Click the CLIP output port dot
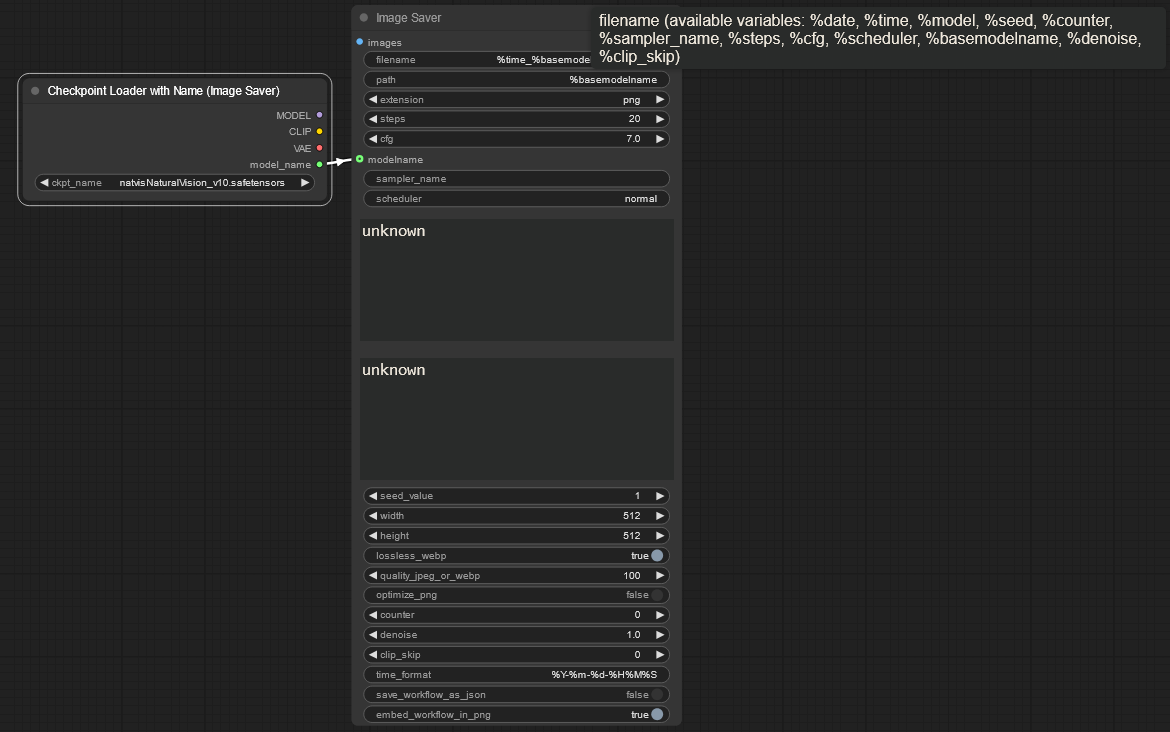The width and height of the screenshot is (1170, 732). tap(319, 131)
